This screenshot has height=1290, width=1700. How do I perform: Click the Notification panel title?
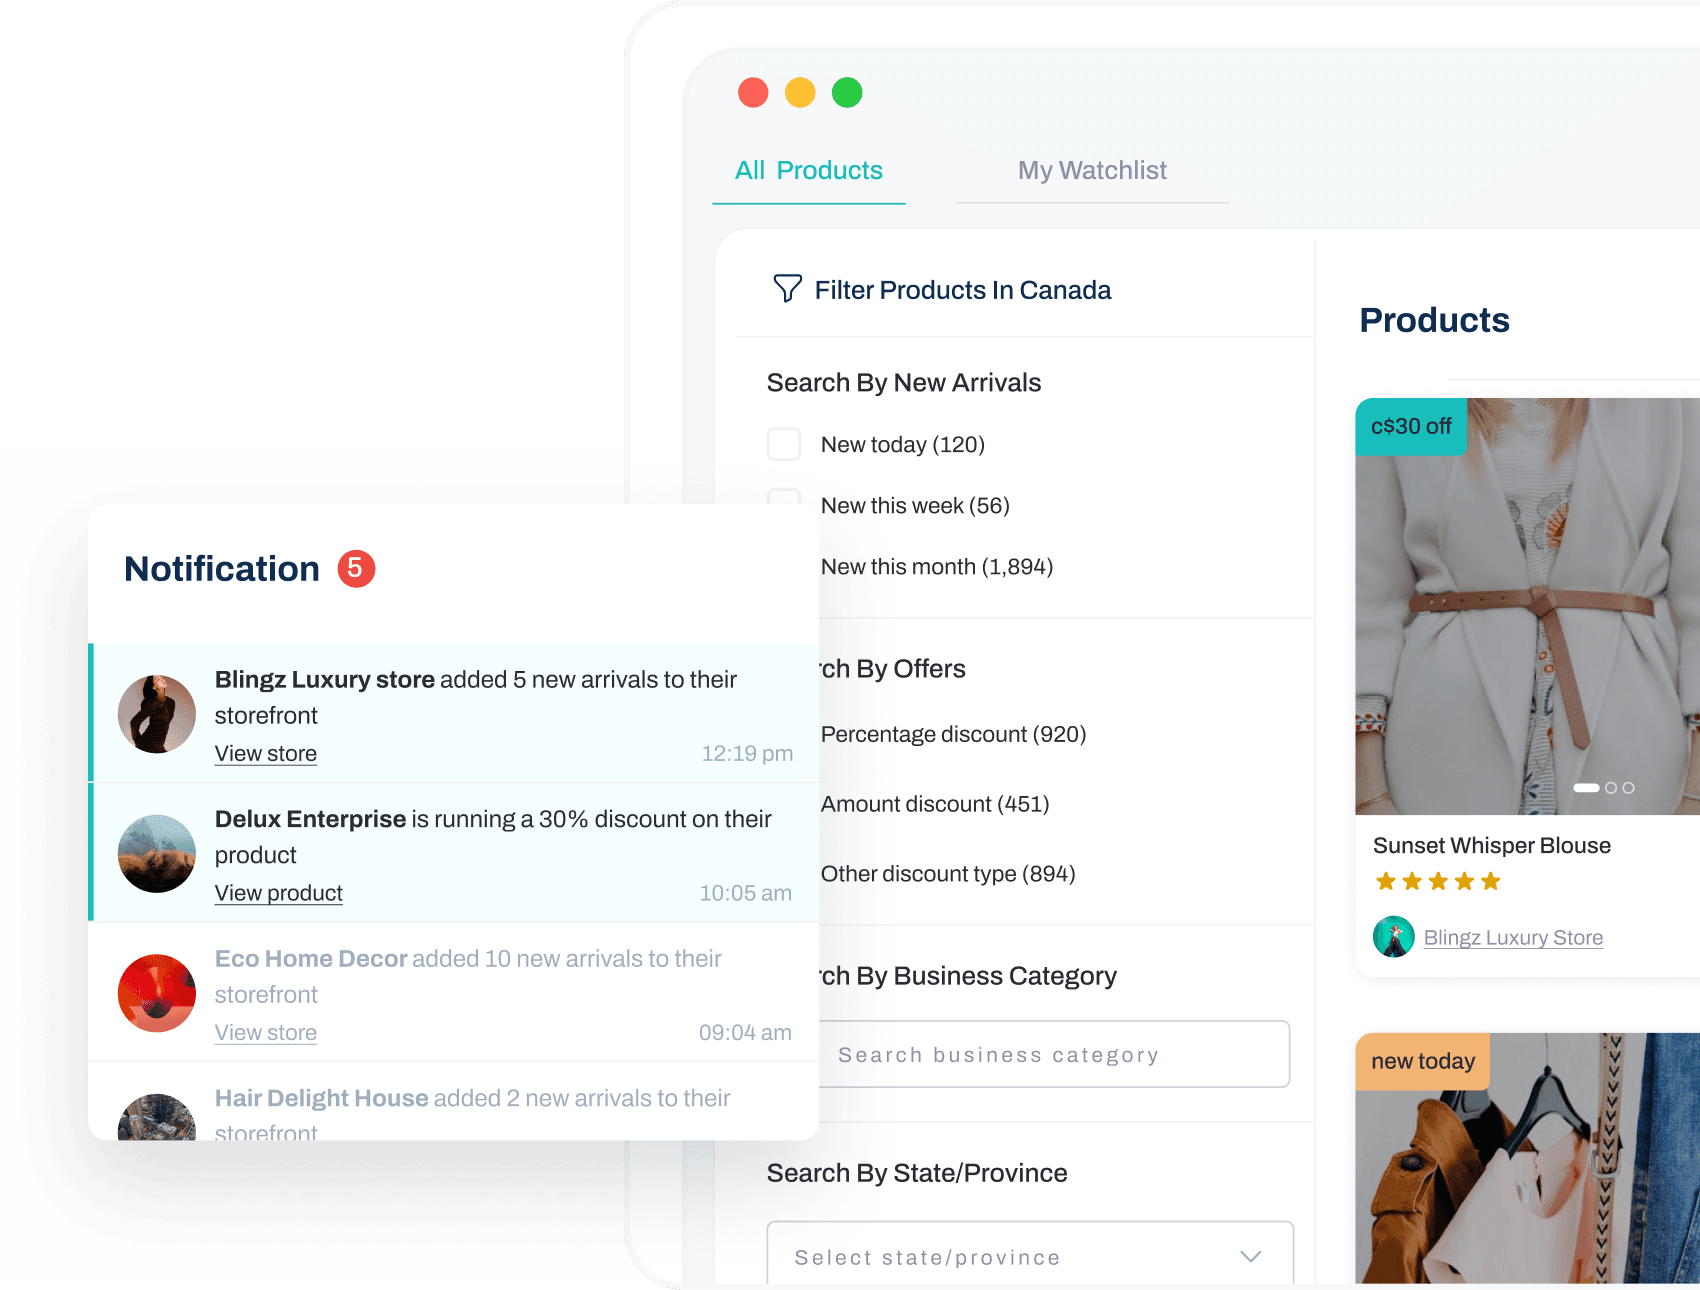(x=222, y=569)
